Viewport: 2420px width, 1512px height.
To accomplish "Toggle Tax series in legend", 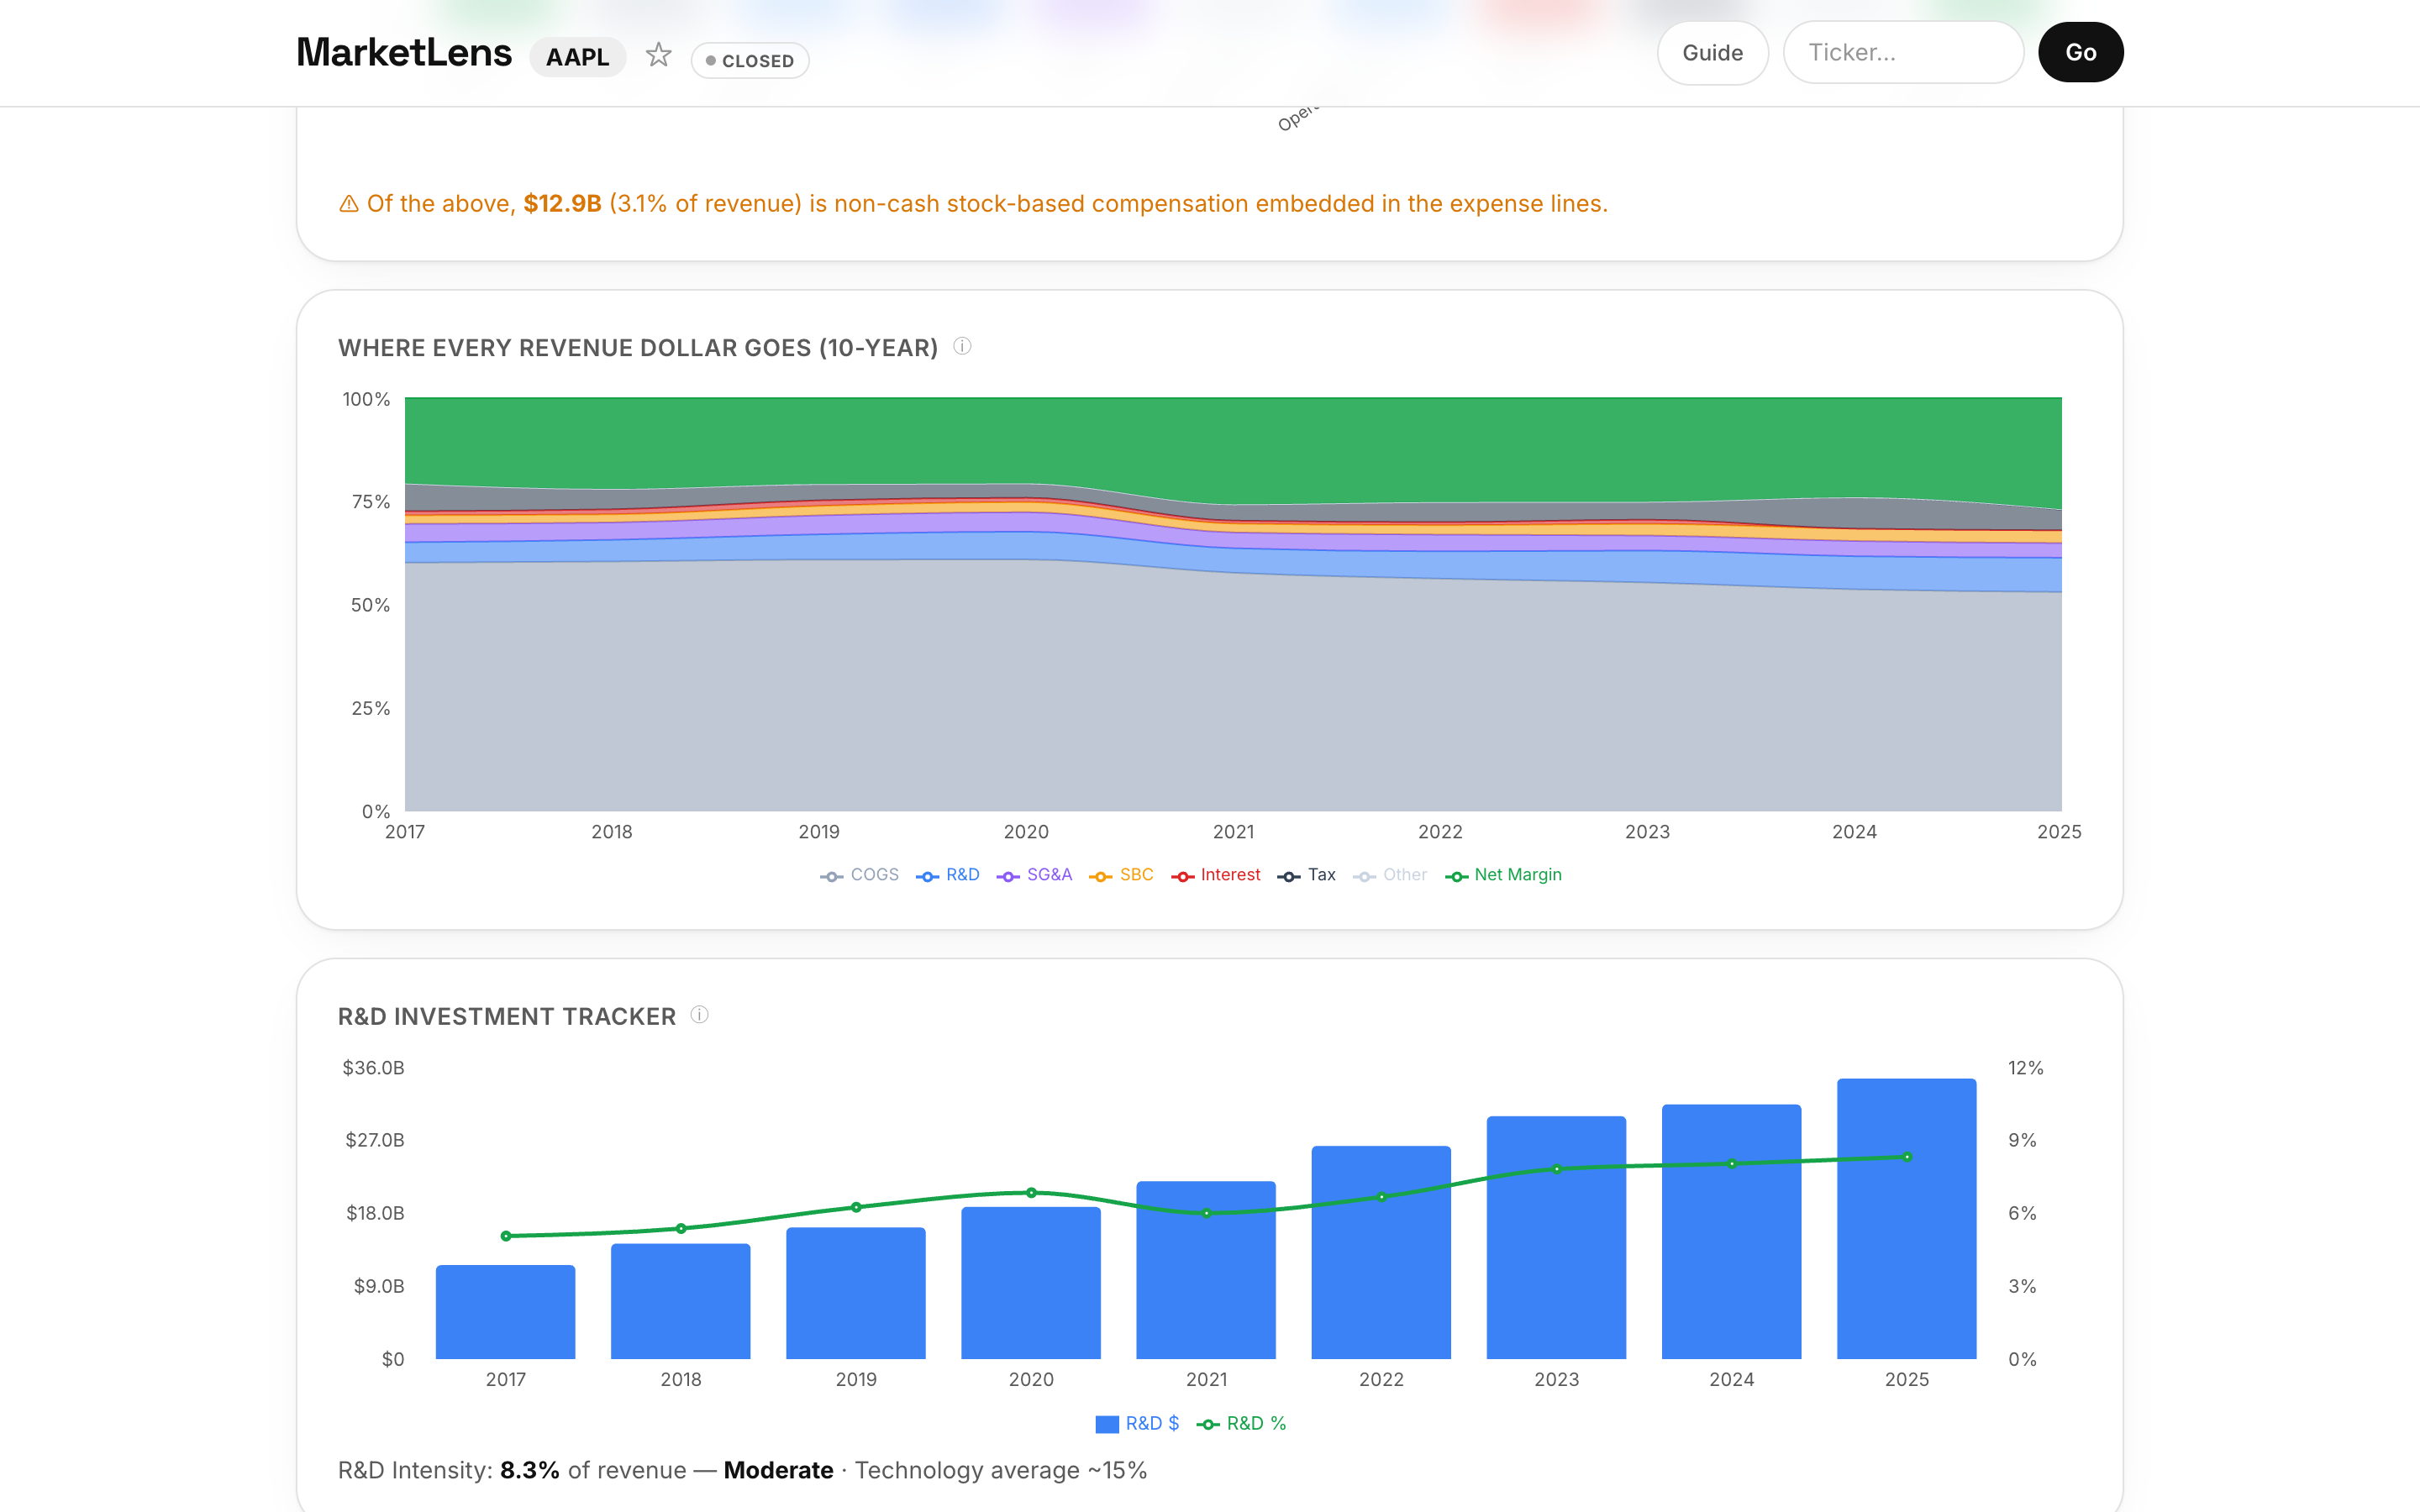I will 1306,875.
